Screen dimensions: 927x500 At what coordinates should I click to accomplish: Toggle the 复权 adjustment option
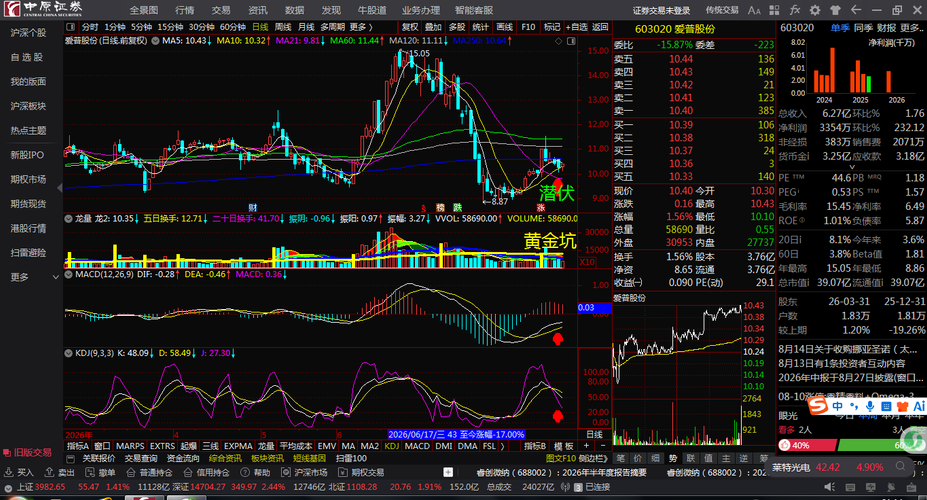(x=410, y=27)
